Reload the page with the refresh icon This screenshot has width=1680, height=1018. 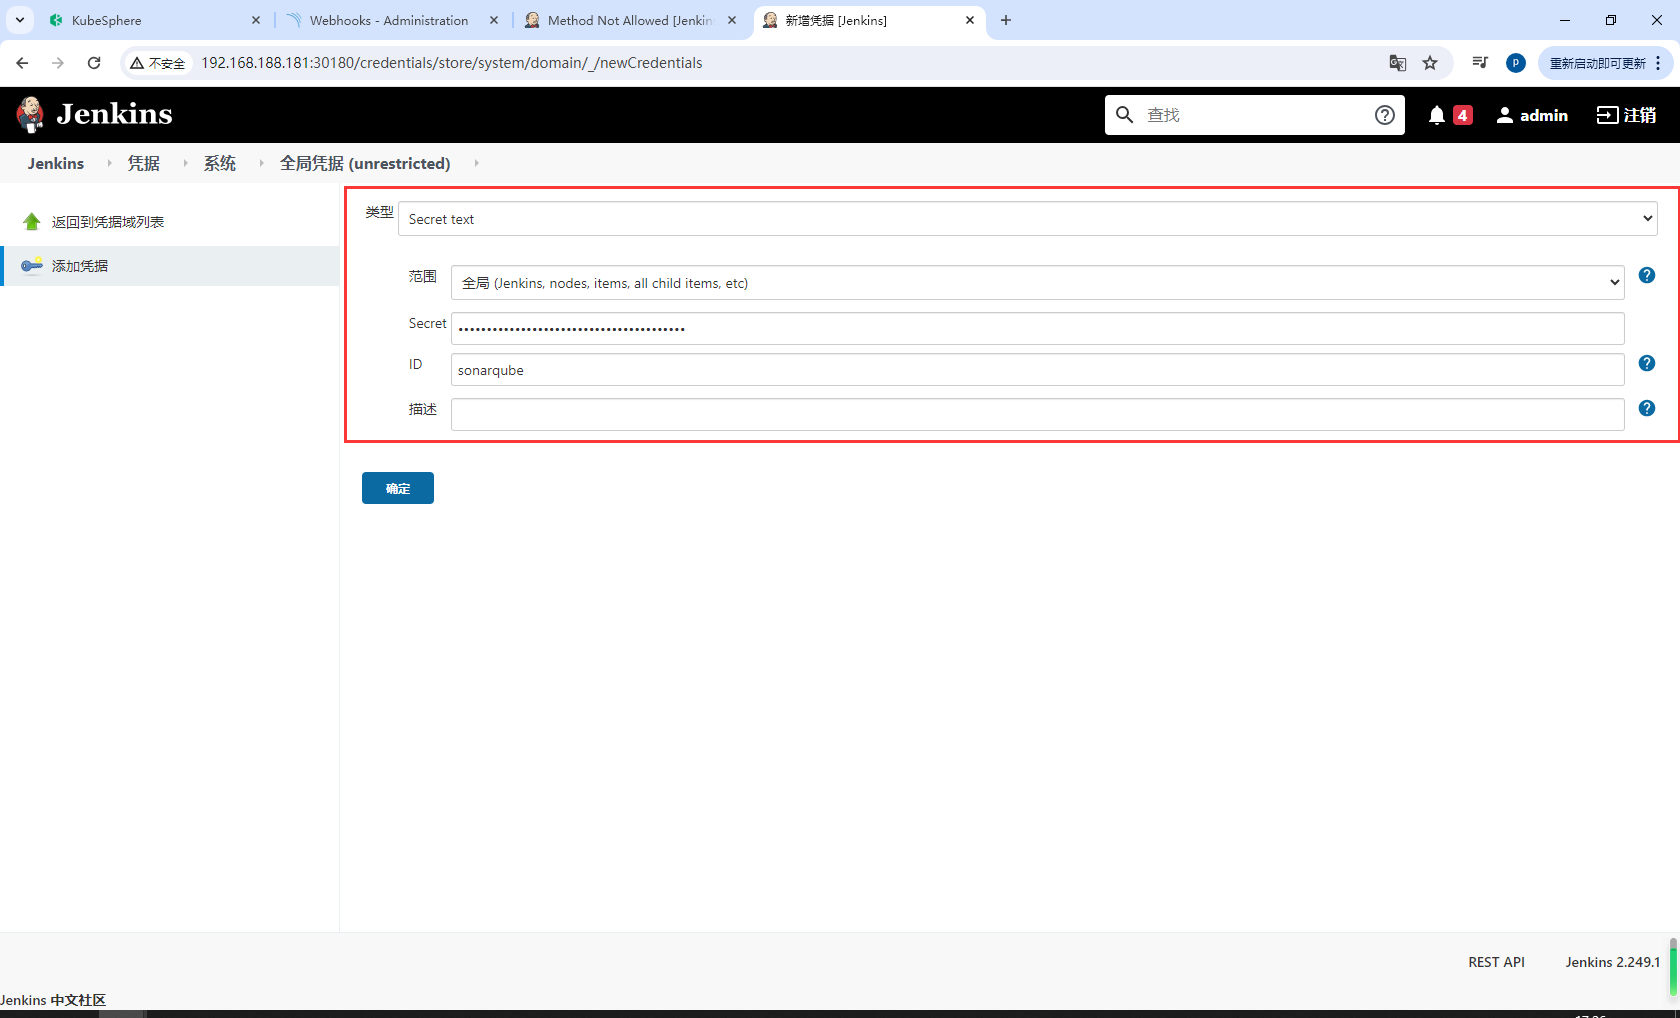[94, 63]
